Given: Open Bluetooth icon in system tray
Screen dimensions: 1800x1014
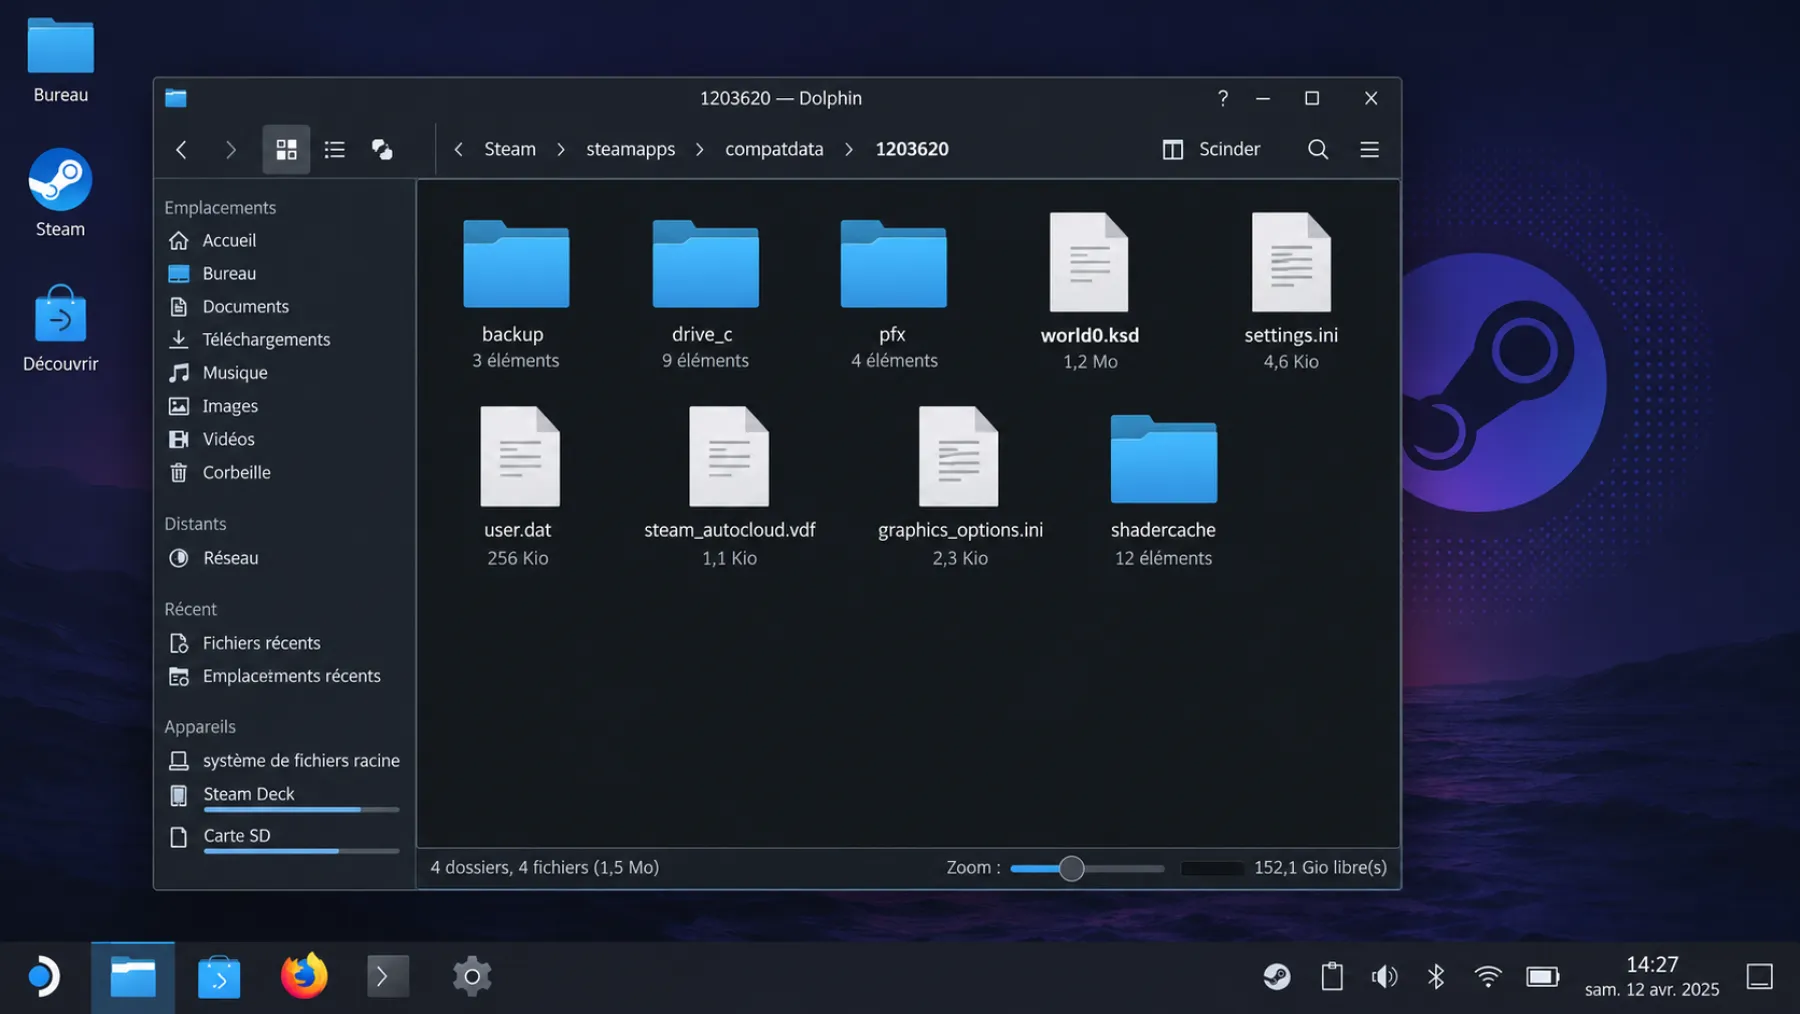Looking at the screenshot, I should (x=1436, y=976).
